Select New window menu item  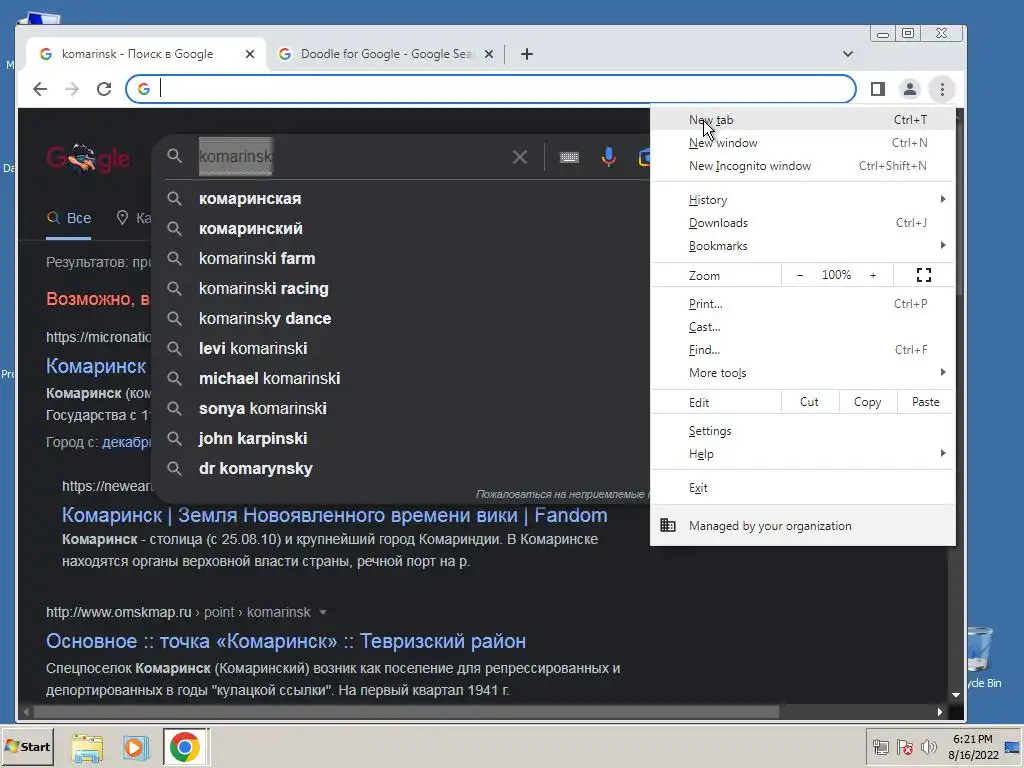(x=803, y=143)
